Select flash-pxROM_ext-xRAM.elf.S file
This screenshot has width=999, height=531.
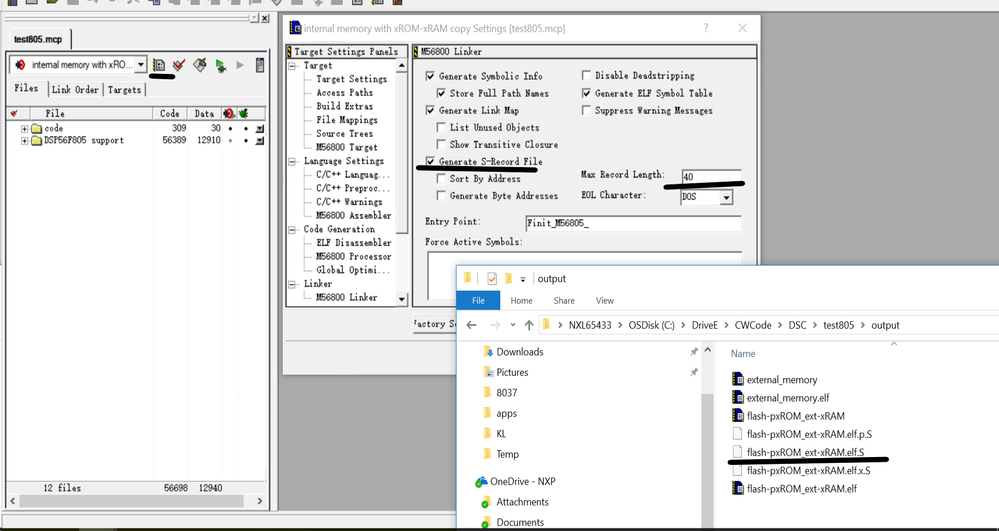805,452
